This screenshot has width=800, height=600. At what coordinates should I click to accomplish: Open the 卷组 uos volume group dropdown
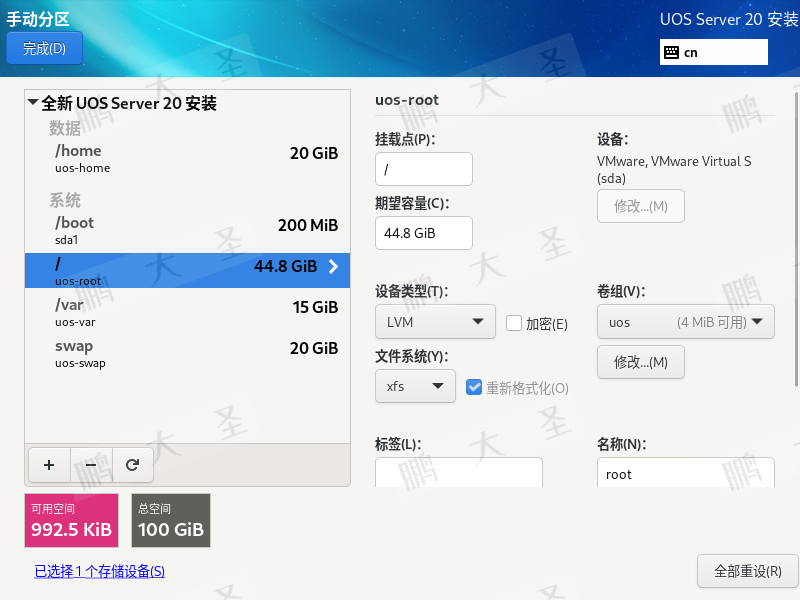click(686, 321)
